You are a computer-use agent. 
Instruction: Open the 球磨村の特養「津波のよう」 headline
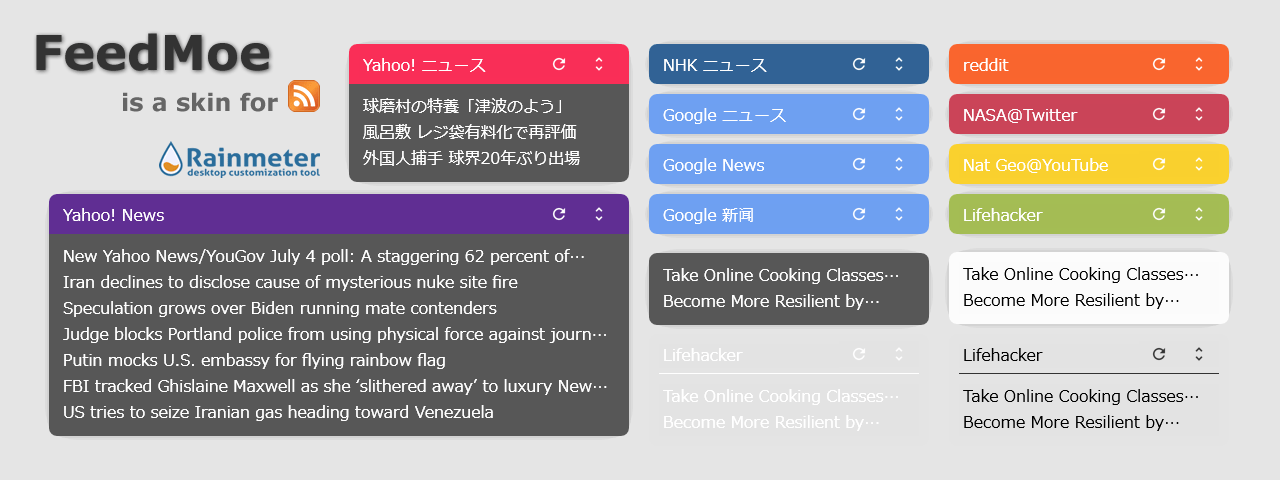click(x=465, y=106)
